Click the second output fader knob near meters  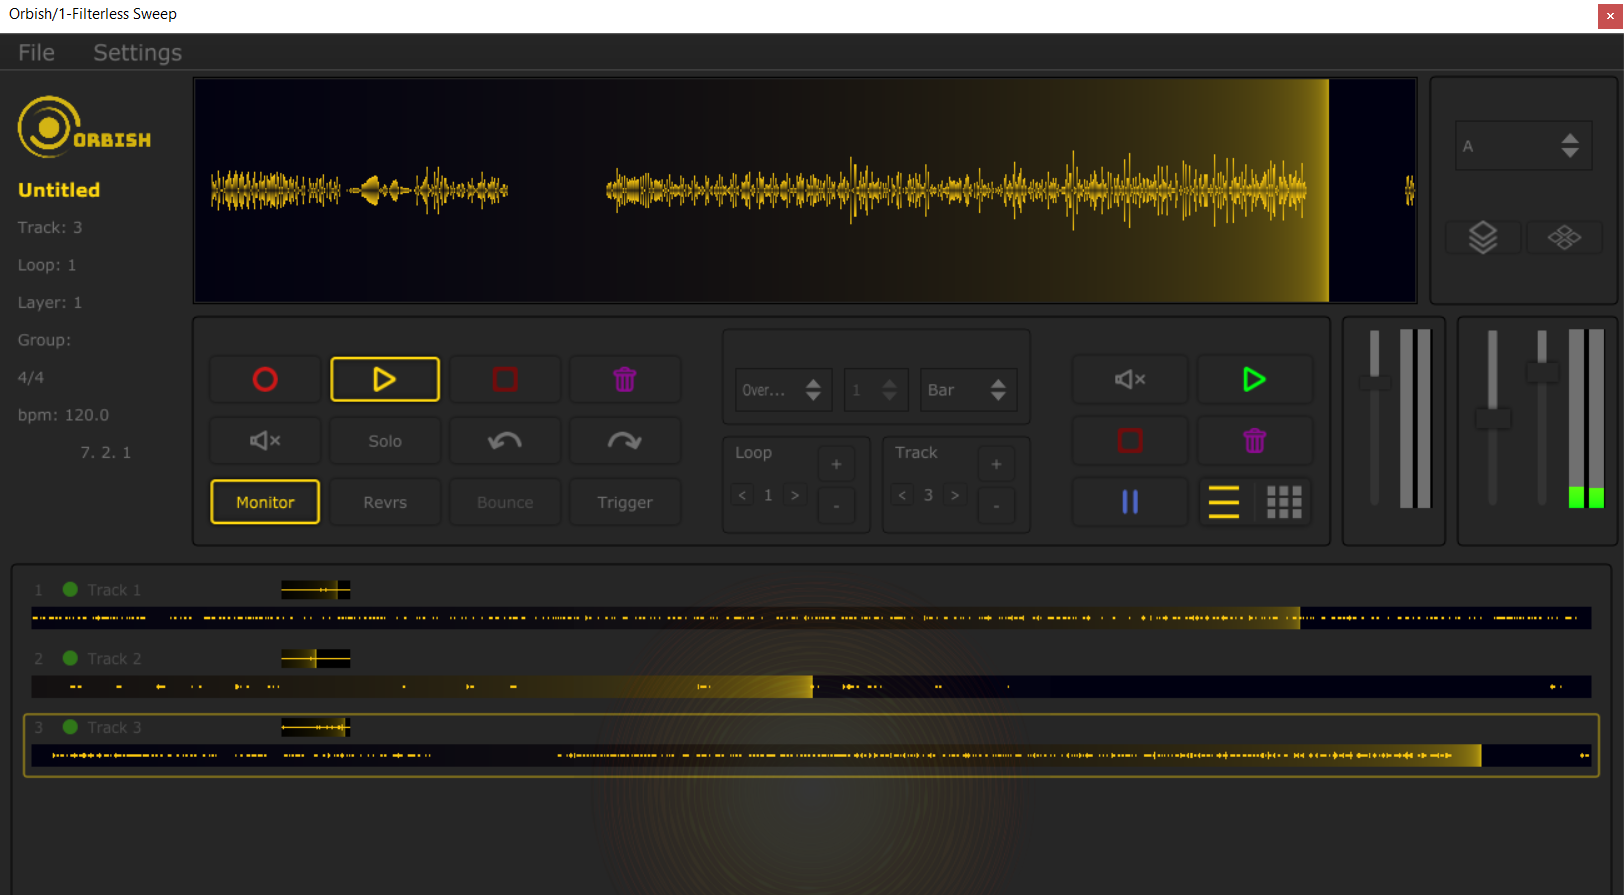coord(1542,372)
